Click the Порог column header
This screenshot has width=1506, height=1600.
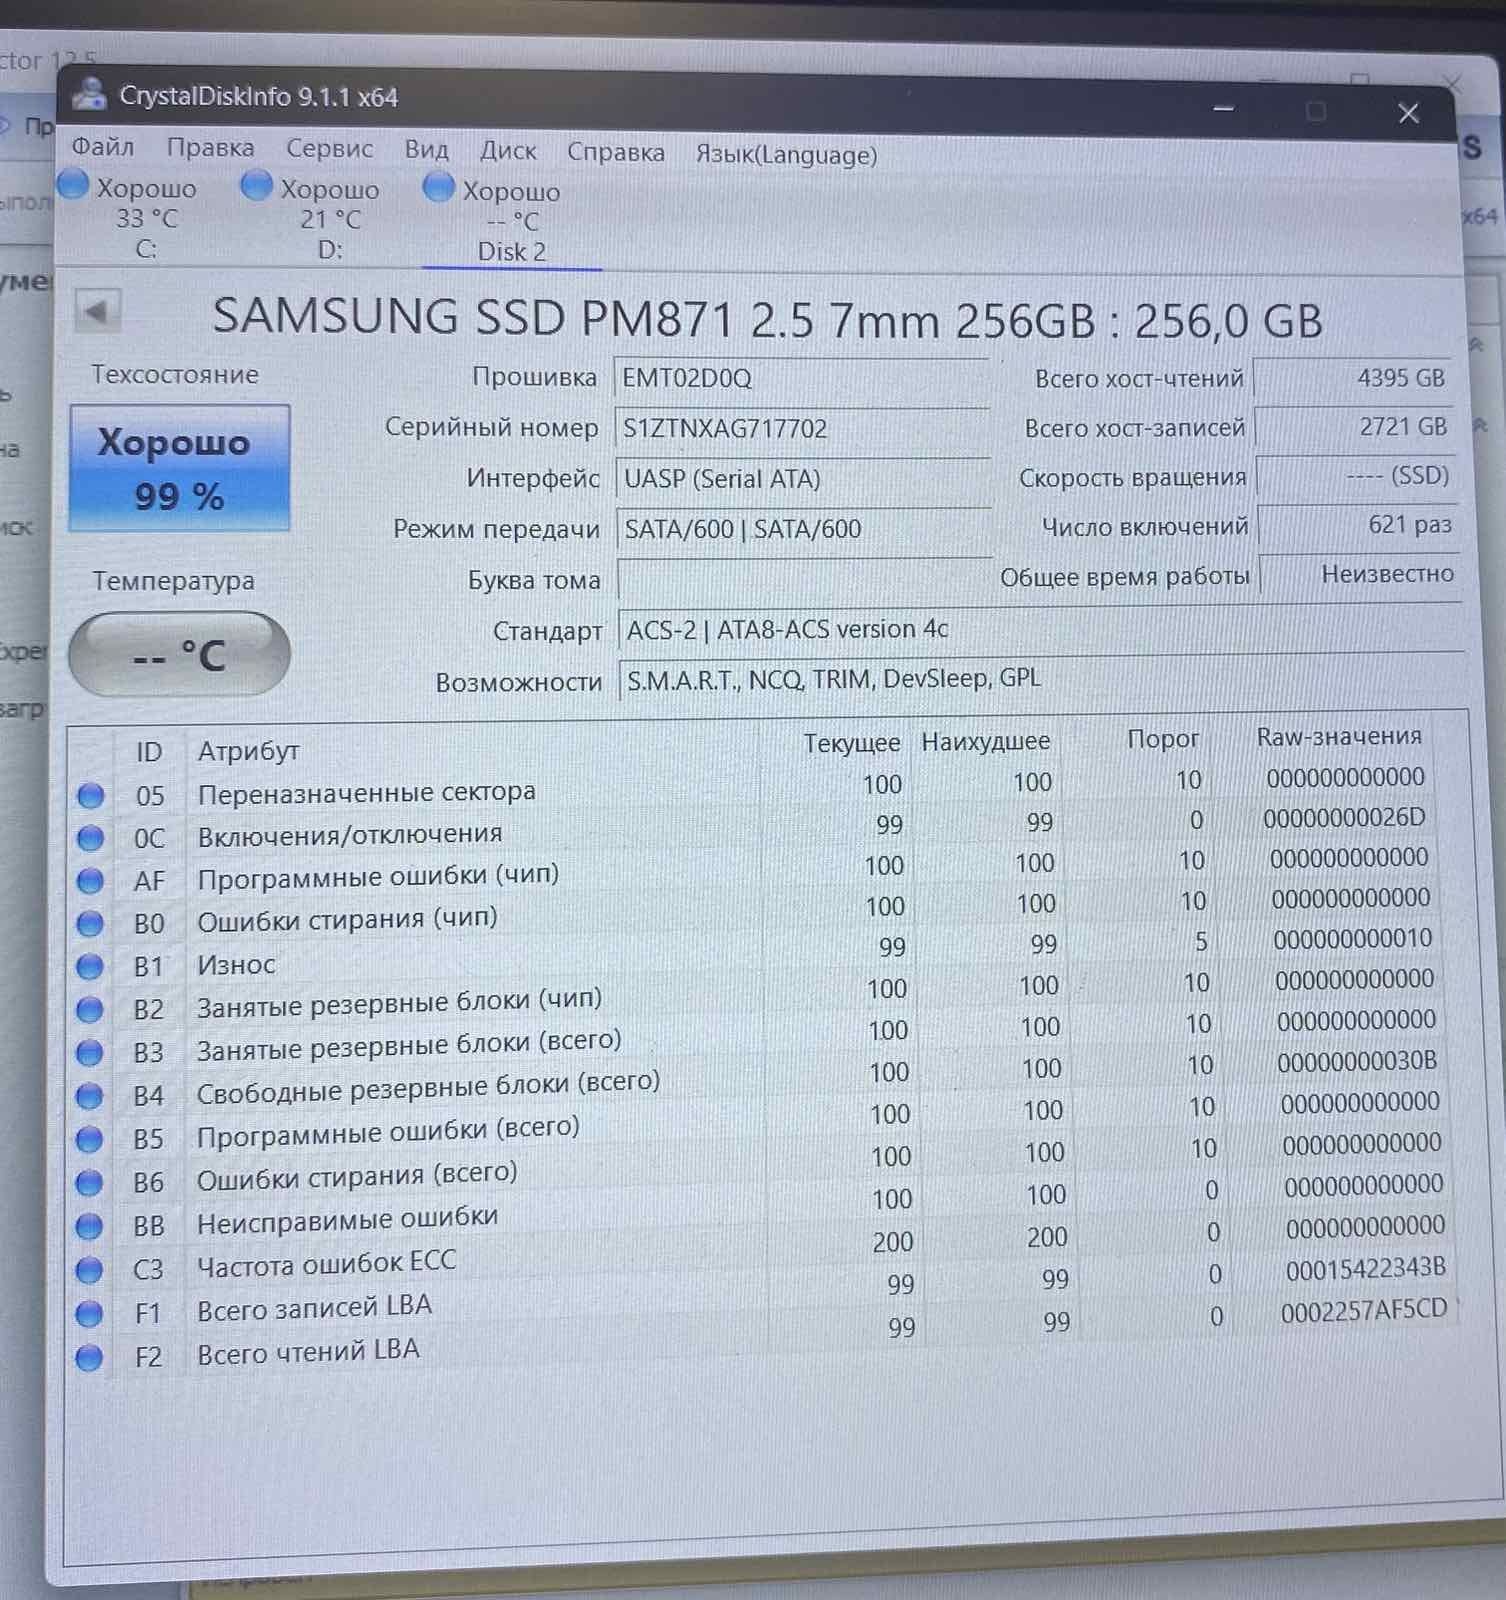(1162, 739)
